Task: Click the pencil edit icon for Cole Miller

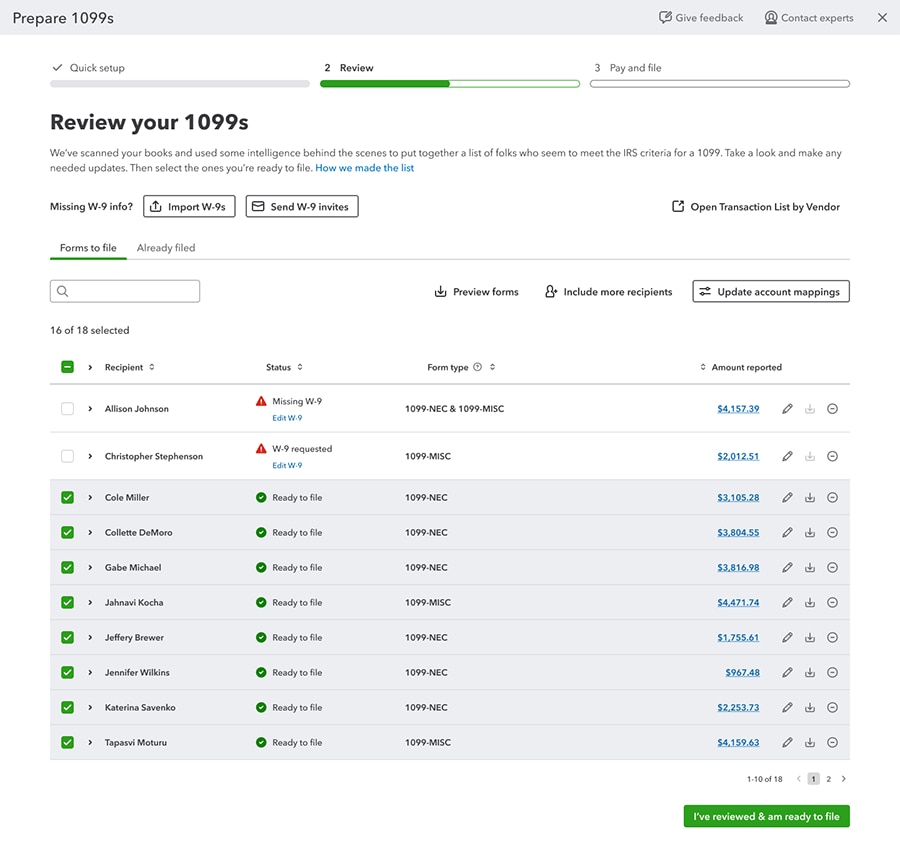Action: pyautogui.click(x=787, y=498)
